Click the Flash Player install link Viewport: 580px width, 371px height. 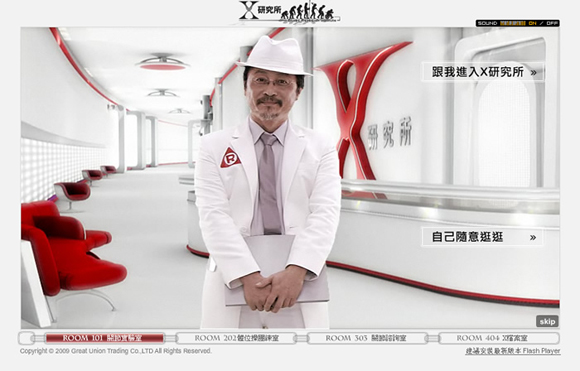(513, 351)
